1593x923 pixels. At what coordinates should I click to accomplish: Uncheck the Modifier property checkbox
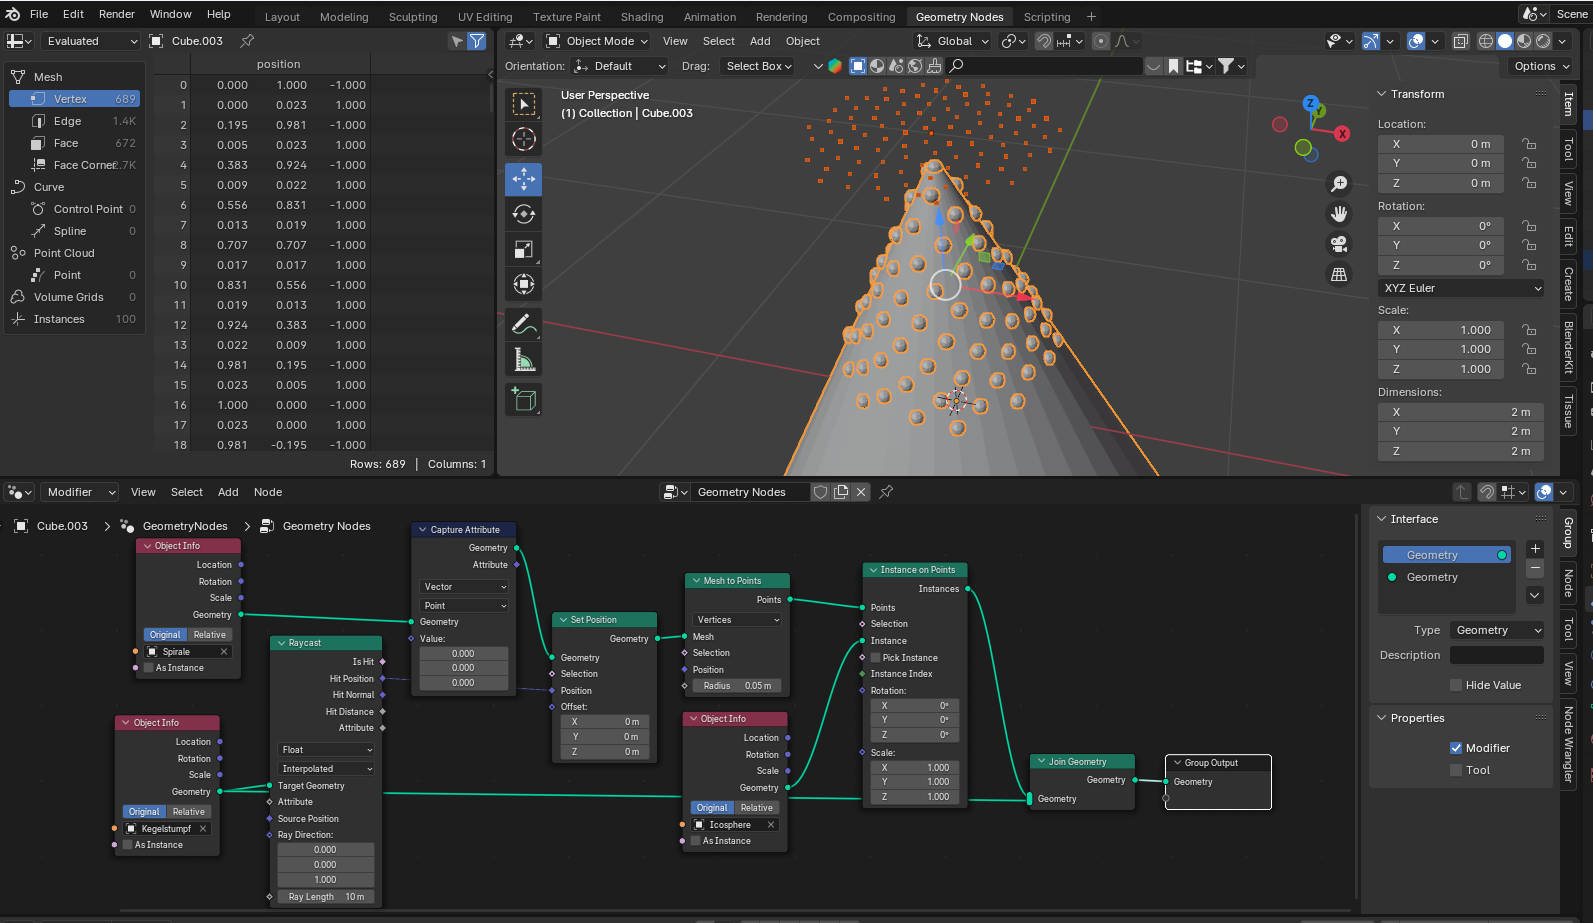coord(1456,748)
